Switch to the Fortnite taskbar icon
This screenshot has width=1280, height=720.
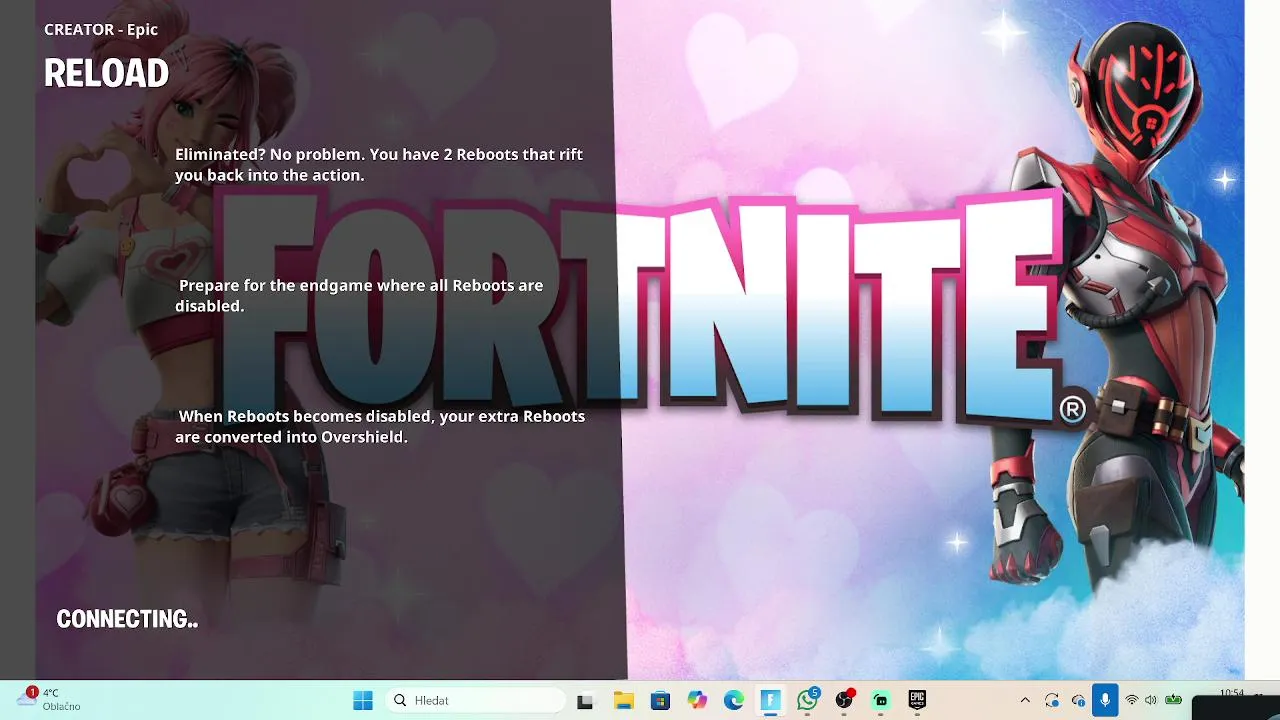pyautogui.click(x=770, y=701)
